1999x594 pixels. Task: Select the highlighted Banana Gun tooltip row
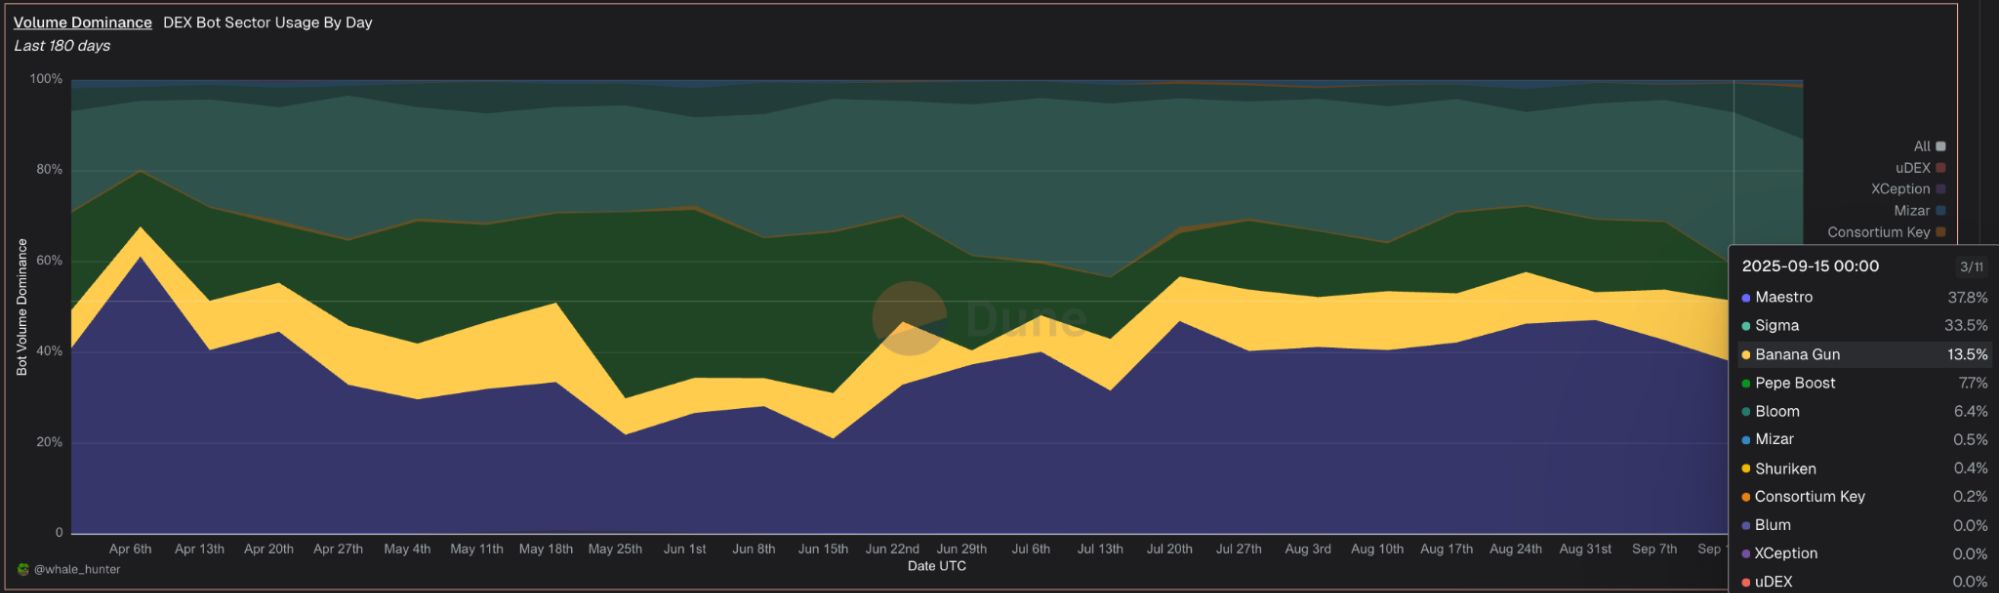(x=1864, y=355)
